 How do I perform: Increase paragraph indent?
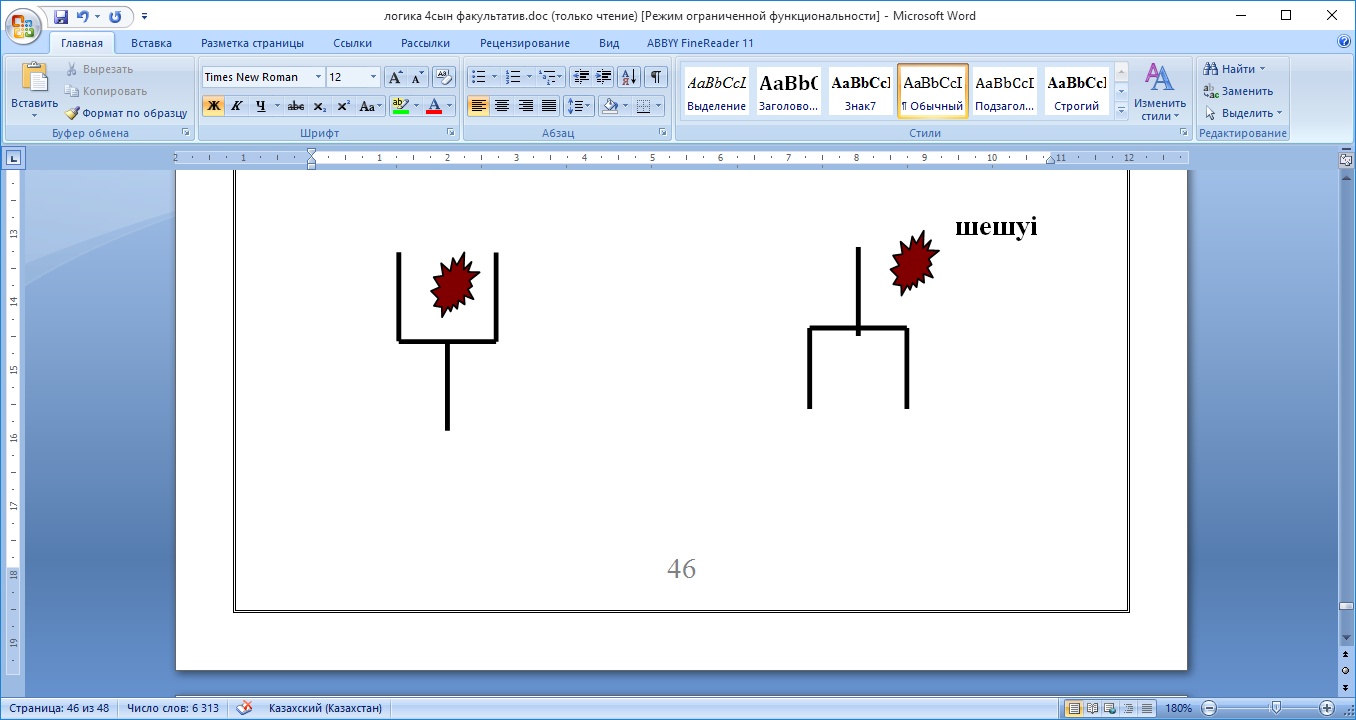coord(604,77)
